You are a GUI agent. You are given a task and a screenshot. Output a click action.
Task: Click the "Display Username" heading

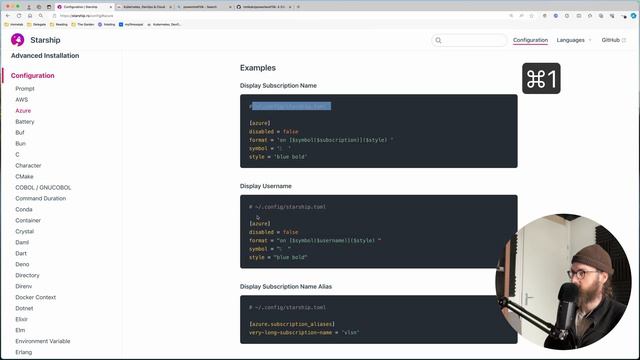(x=266, y=186)
